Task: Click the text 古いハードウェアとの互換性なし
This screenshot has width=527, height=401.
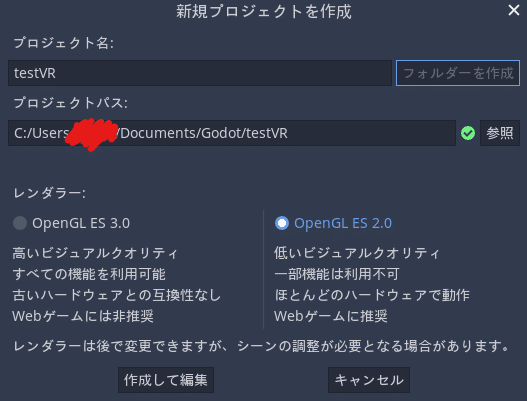Action: (x=117, y=295)
